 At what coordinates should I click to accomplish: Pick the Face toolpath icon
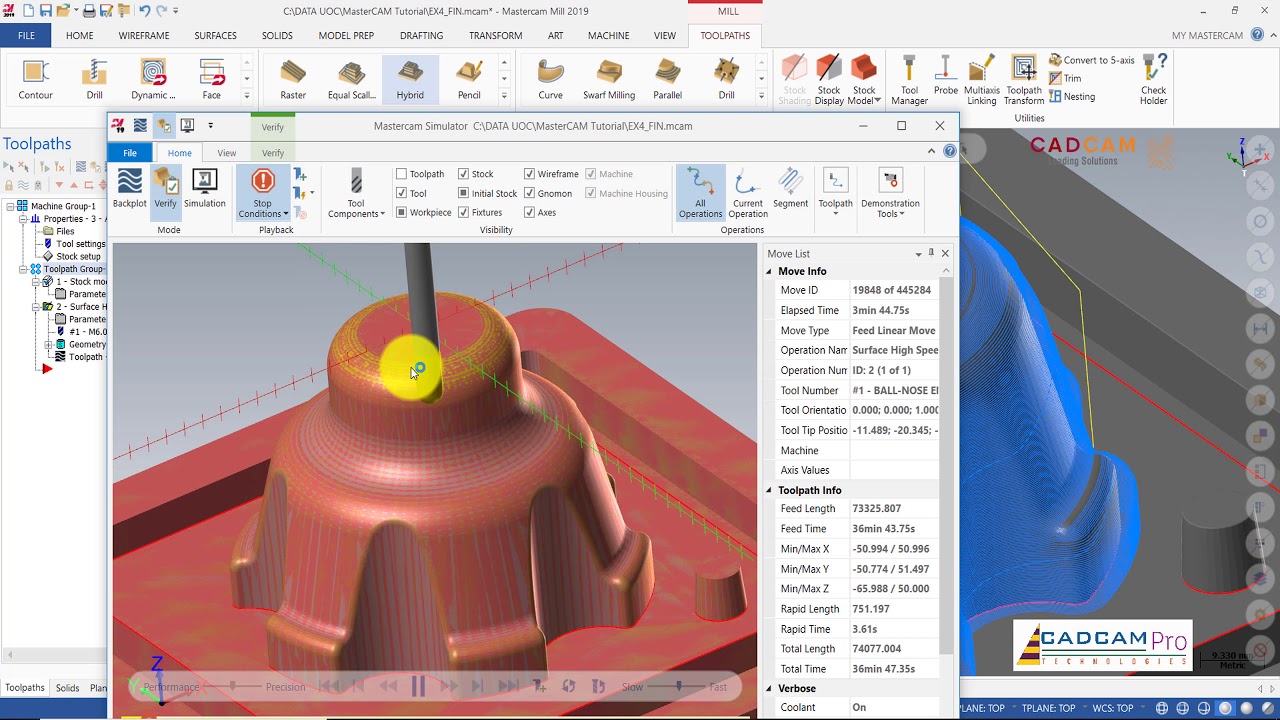[211, 80]
